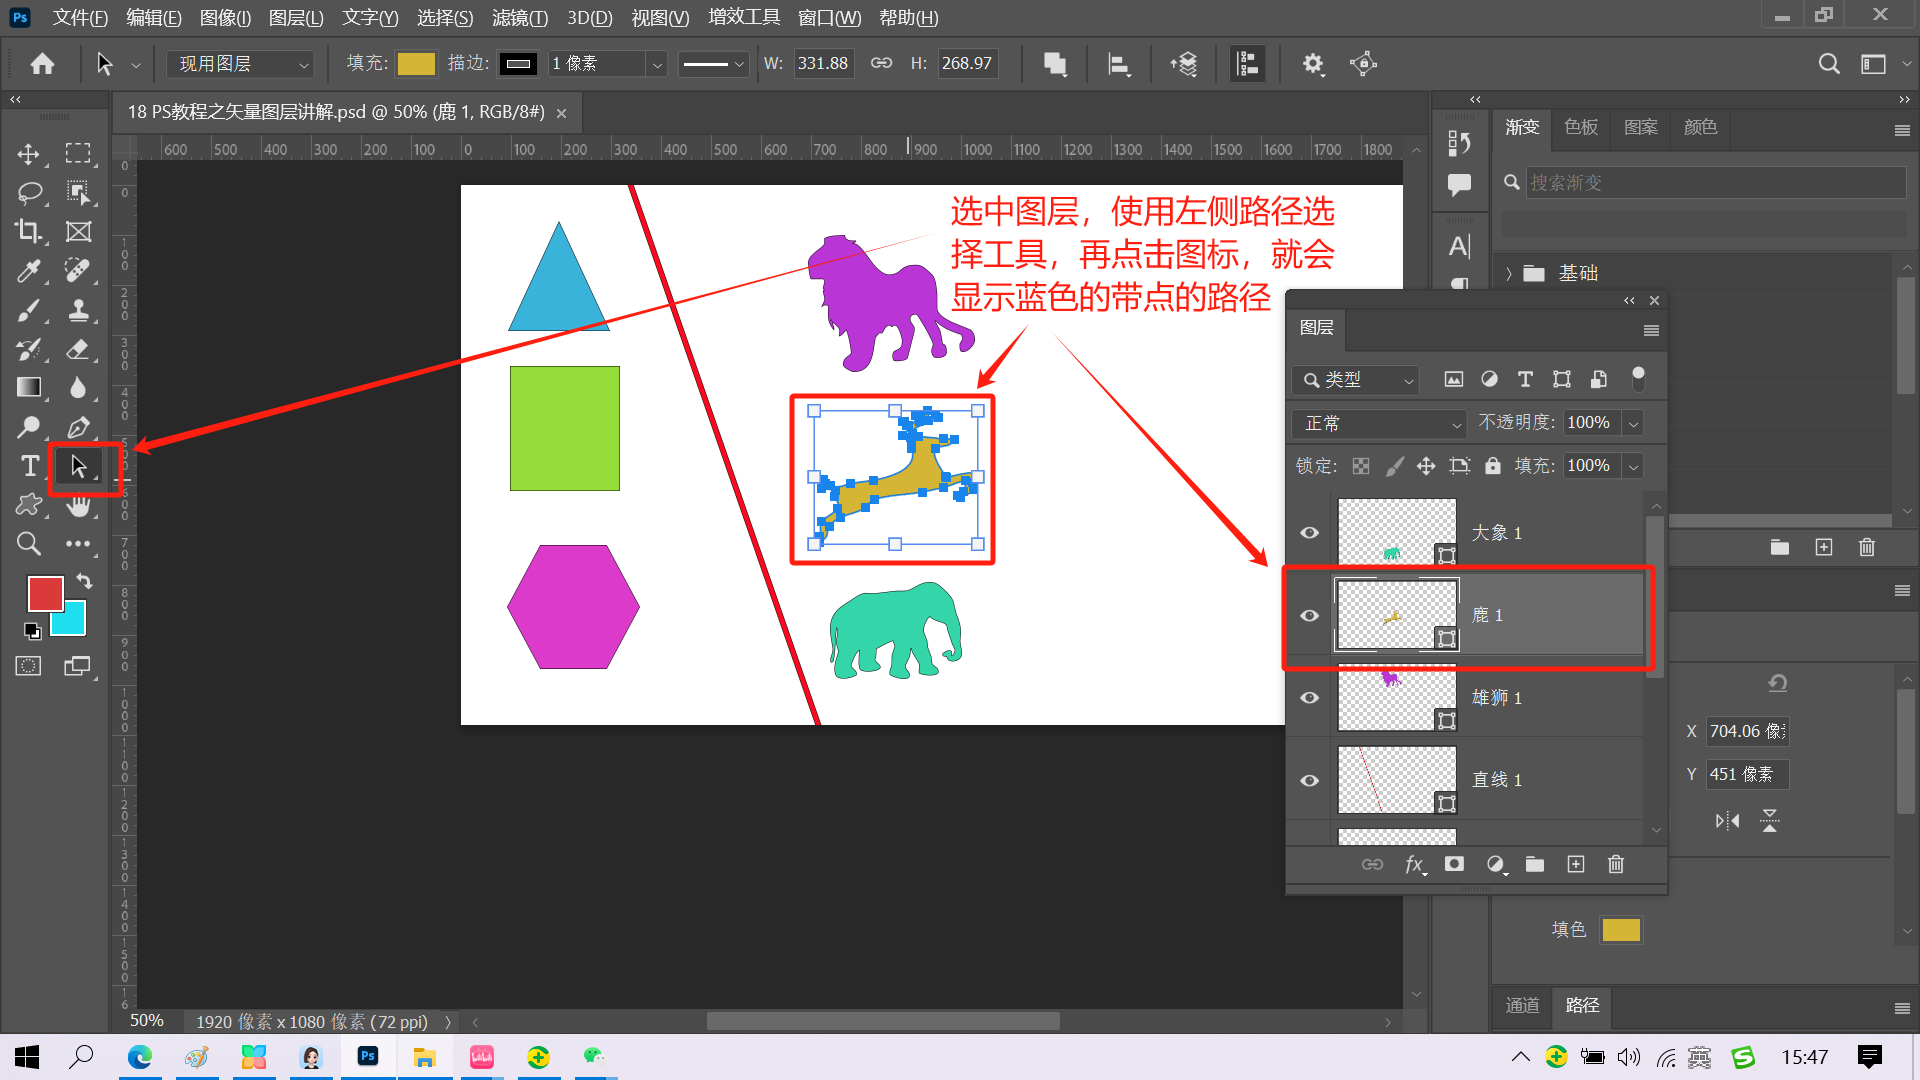1920x1080 pixels.
Task: Open the 正常 blend mode dropdown
Action: 1379,423
